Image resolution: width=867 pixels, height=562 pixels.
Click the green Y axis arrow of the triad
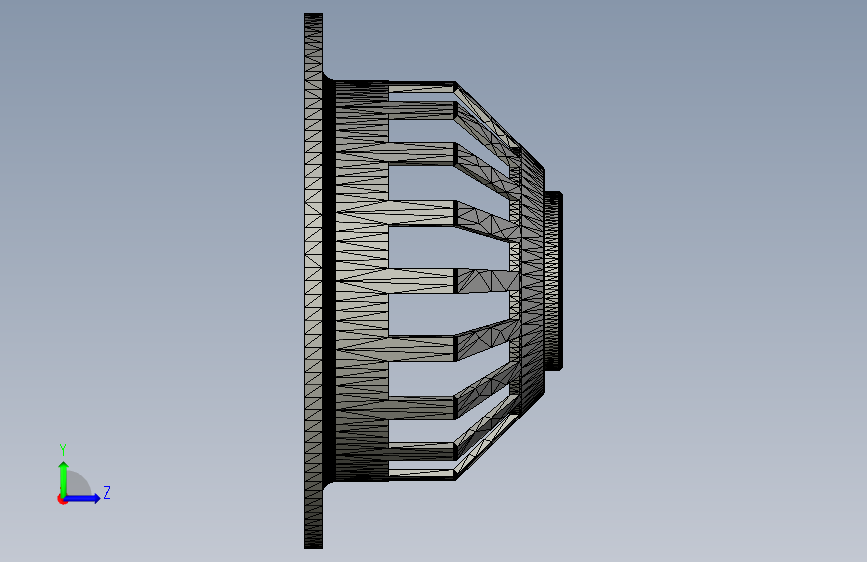(x=64, y=479)
